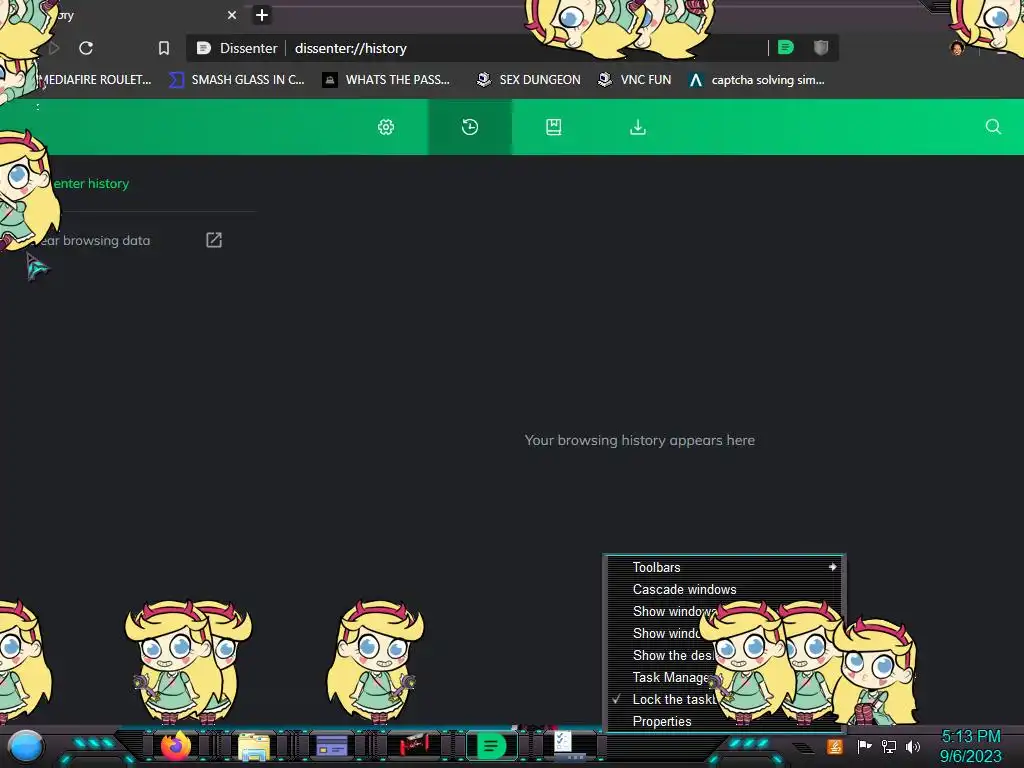Open the bookmarks icon in green toolbar
This screenshot has height=768, width=1024.
click(x=554, y=127)
